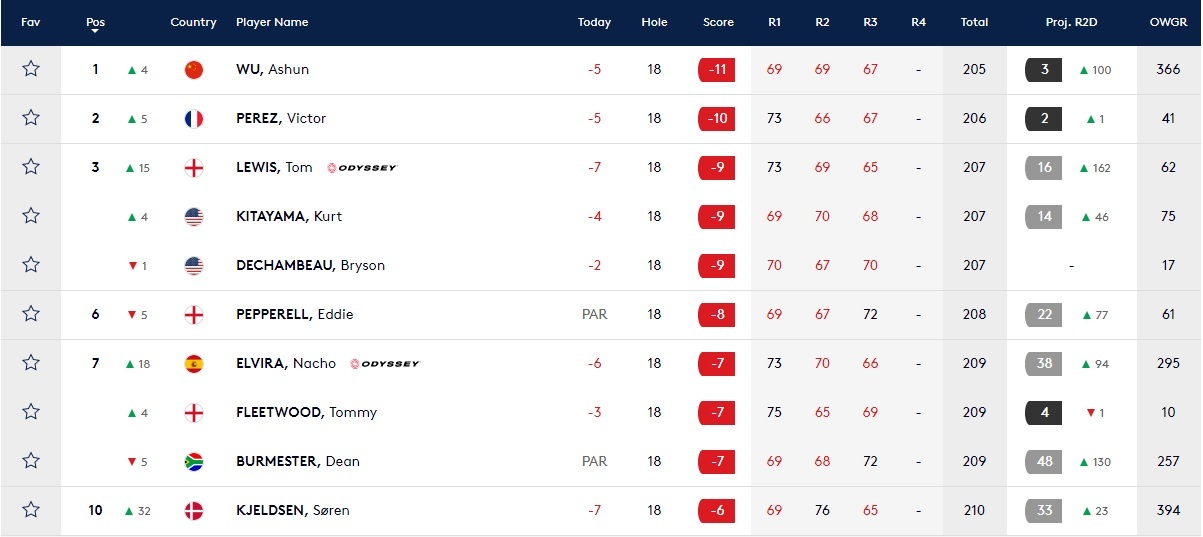Screen dimensions: 1203x537
Task: Sort by the OWGR column header
Action: click(x=1168, y=22)
